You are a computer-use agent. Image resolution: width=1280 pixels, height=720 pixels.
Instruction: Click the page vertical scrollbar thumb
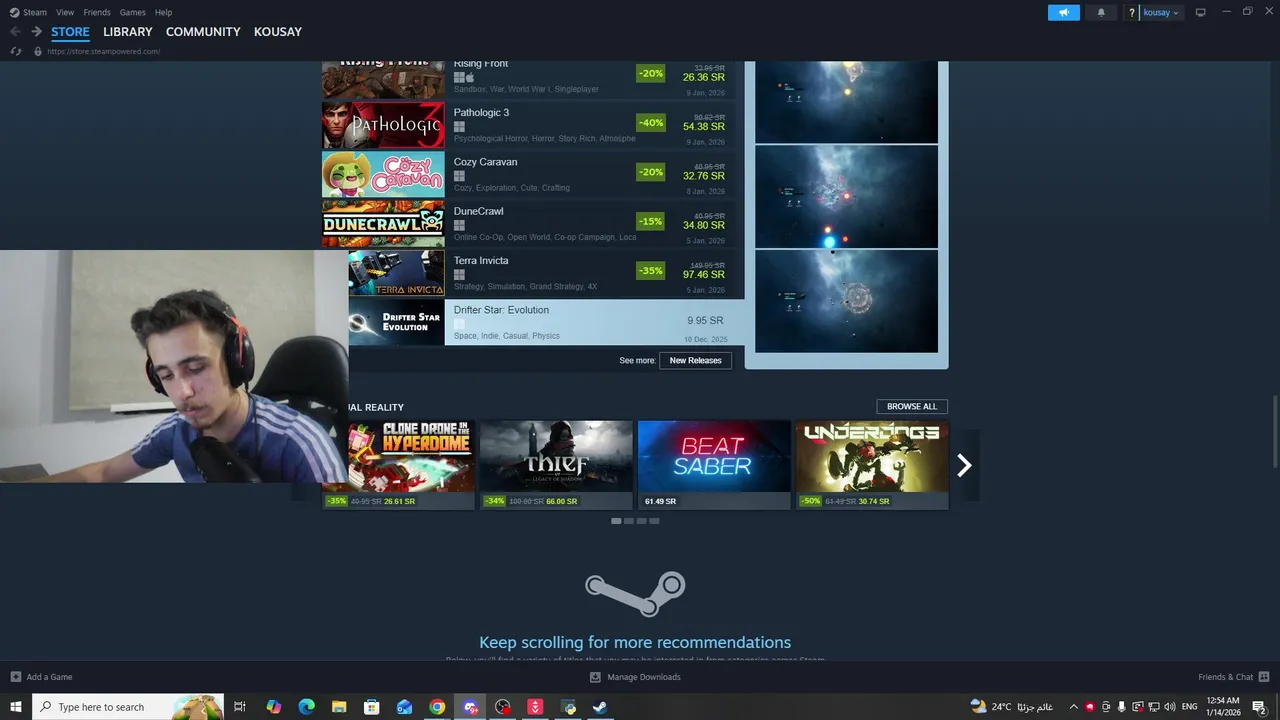(x=1274, y=430)
